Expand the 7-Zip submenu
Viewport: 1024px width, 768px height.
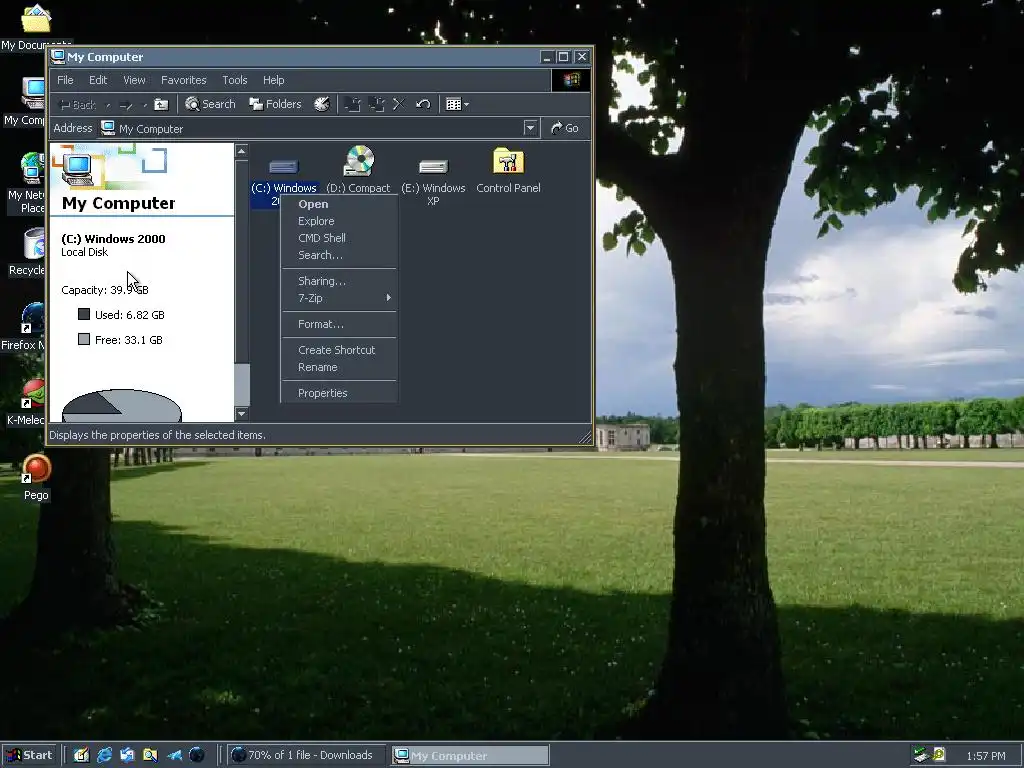point(338,298)
